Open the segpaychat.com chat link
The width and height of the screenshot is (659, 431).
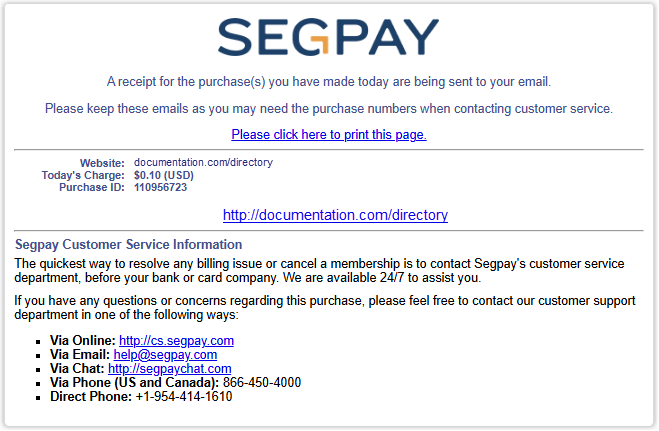coord(169,368)
